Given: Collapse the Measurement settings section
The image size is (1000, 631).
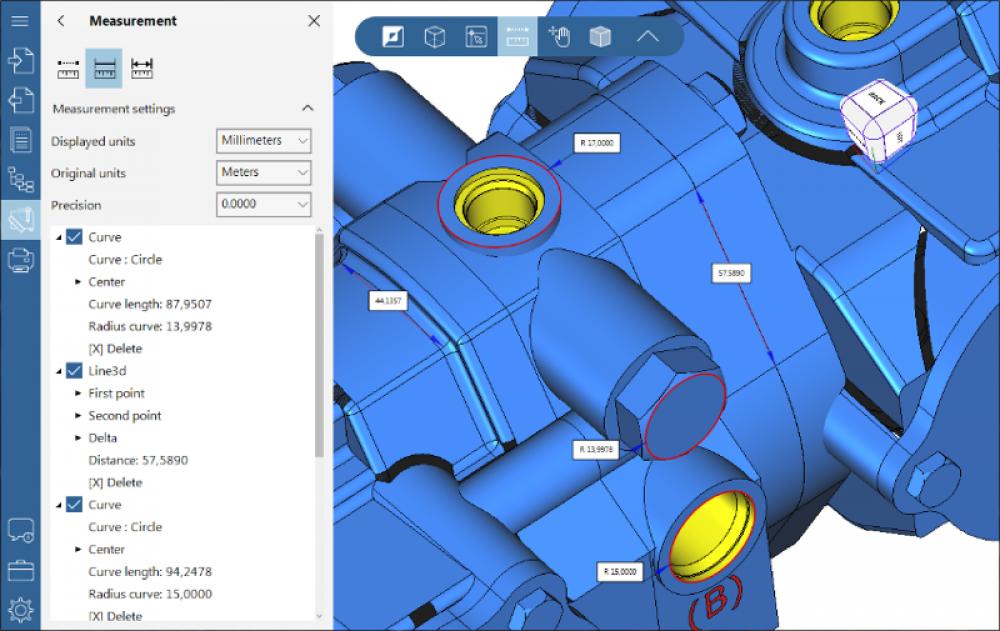Looking at the screenshot, I should coord(308,107).
